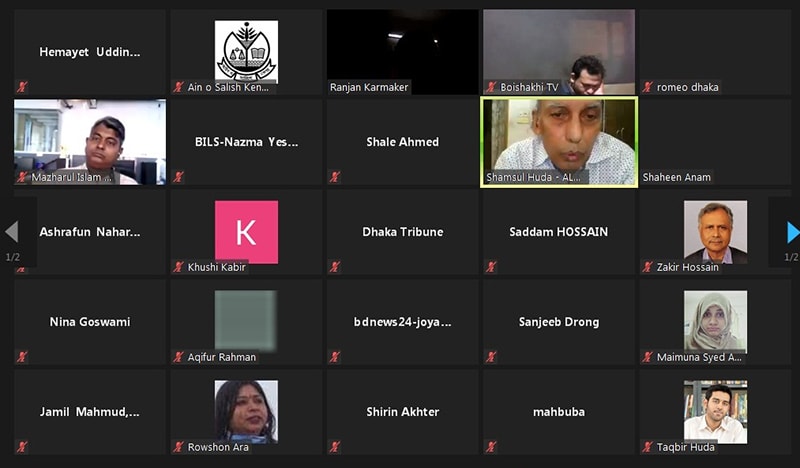Image resolution: width=800 pixels, height=468 pixels.
Task: Click muted mic icon on Hemayet Uddin tile
Action: [x=21, y=87]
